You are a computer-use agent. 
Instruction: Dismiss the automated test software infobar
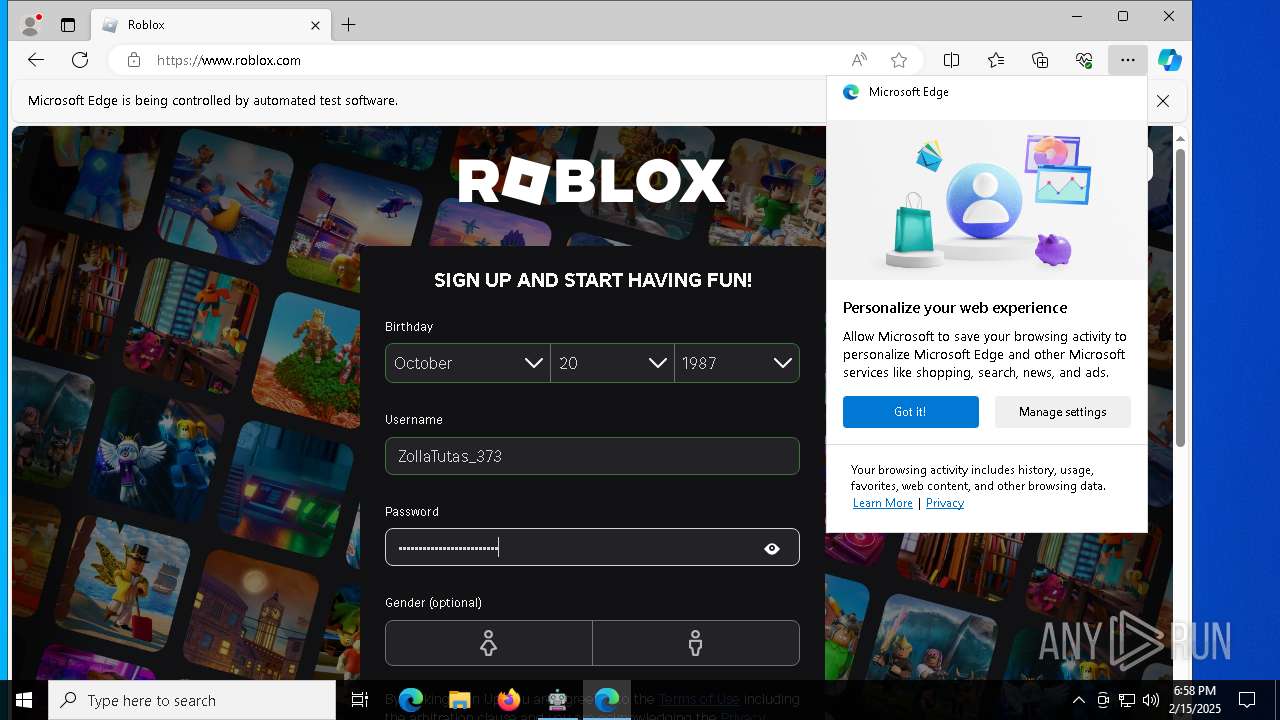[1162, 101]
